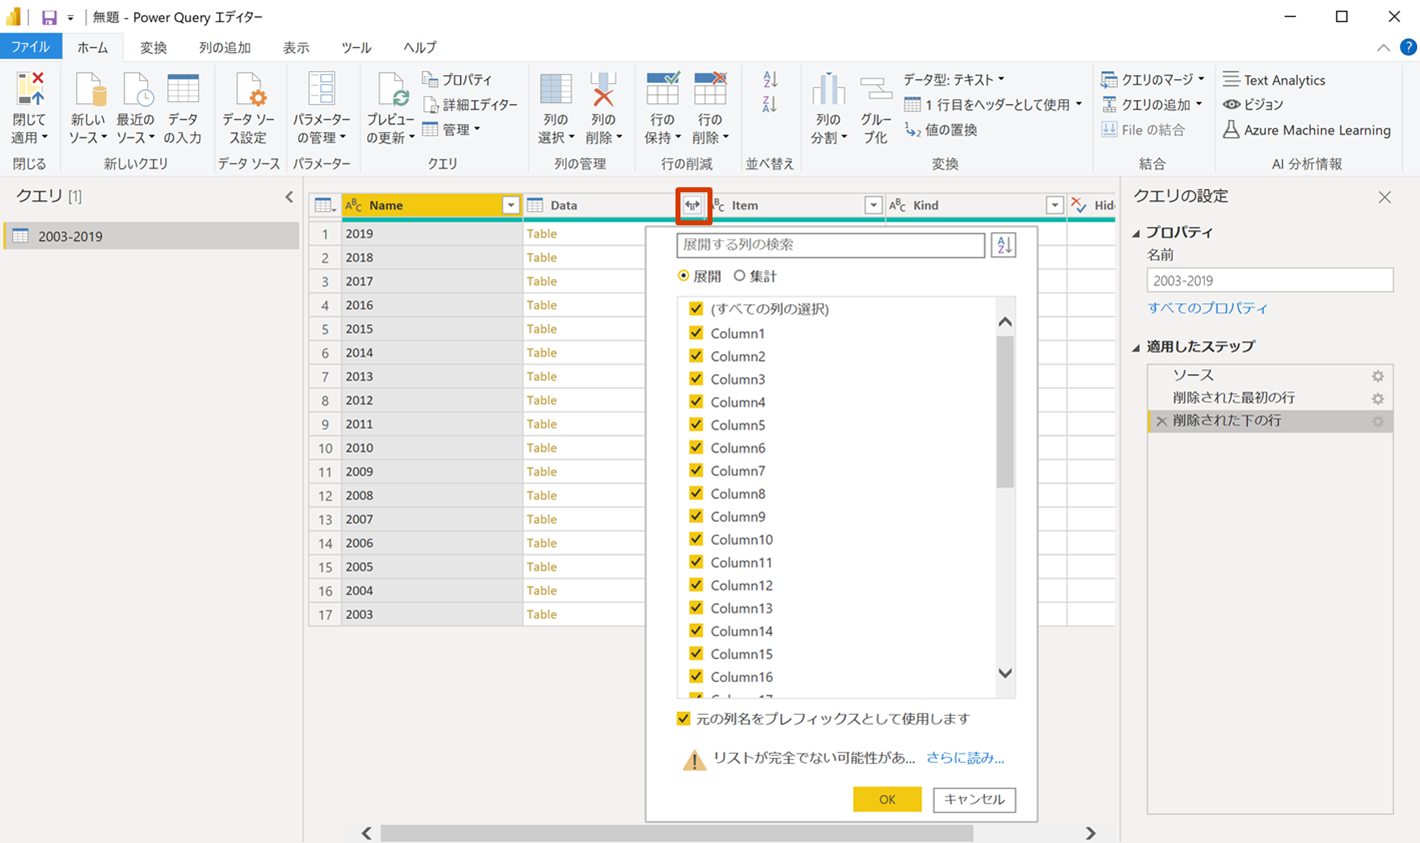Delete the 削除された下の行 step with X
The height and width of the screenshot is (843, 1420).
pyautogui.click(x=1161, y=422)
